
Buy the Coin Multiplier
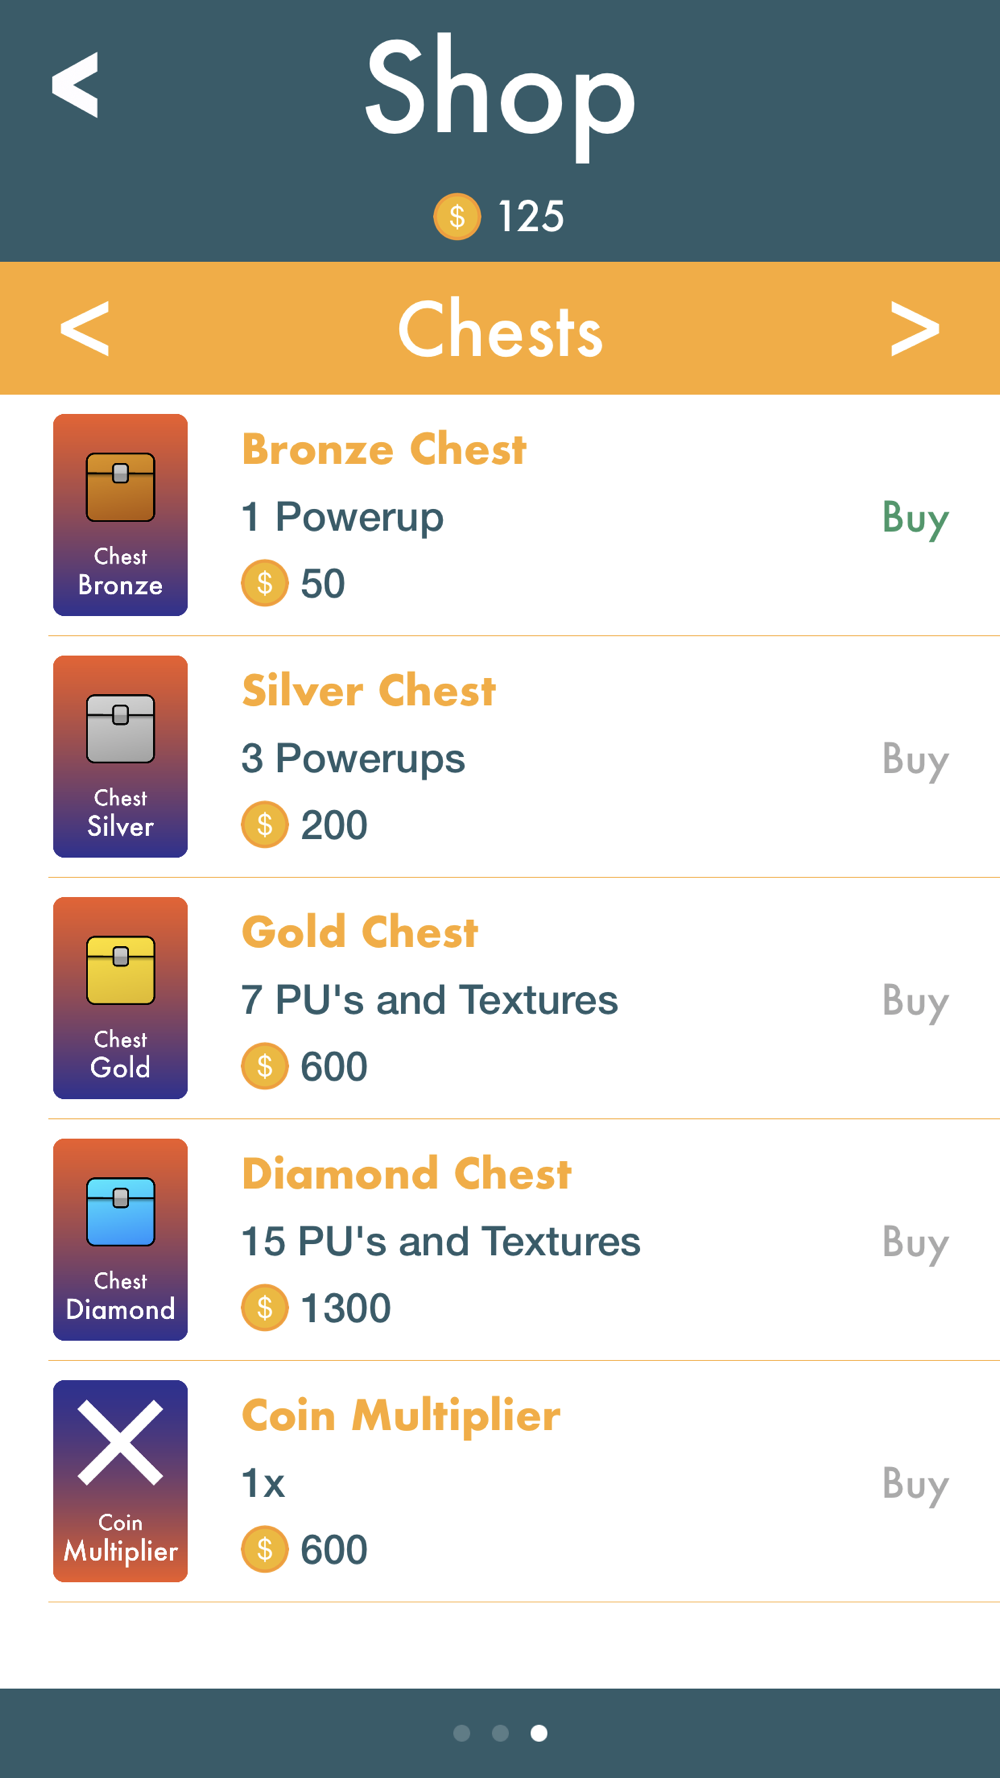tap(915, 1485)
